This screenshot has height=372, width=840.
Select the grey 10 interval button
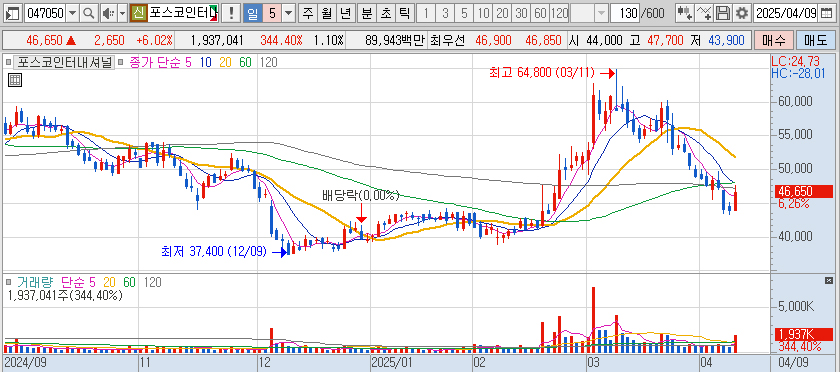pyautogui.click(x=483, y=13)
